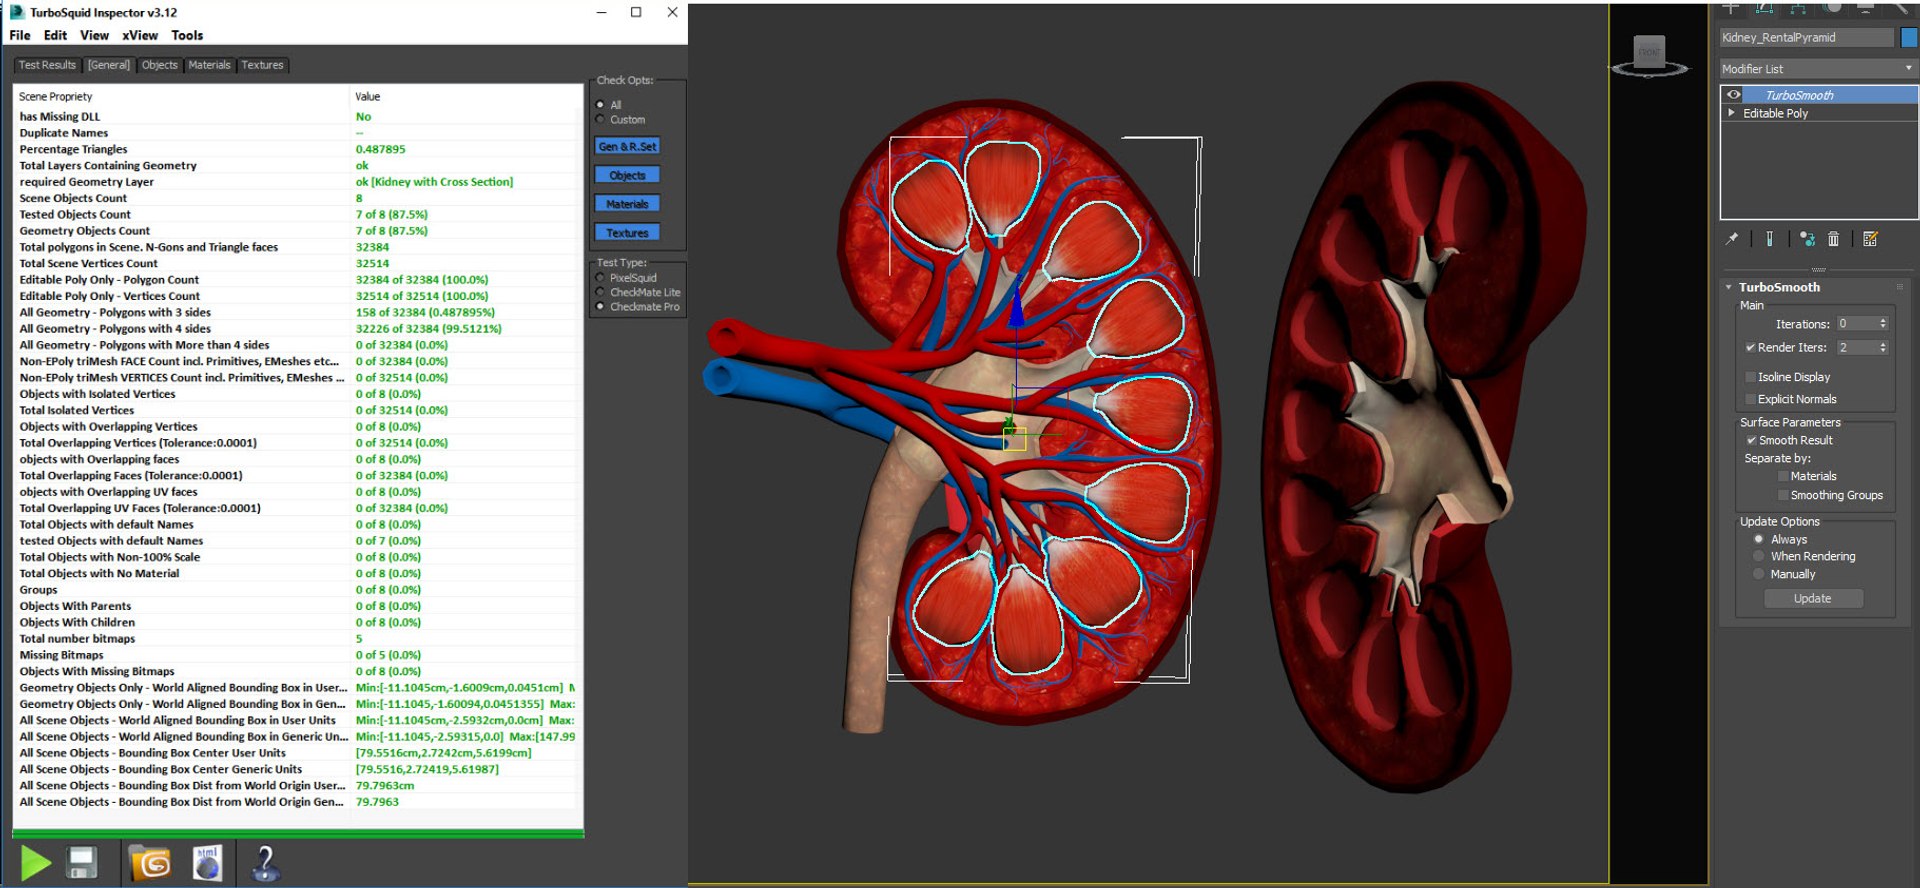Export the report via the html icon
This screenshot has height=888, width=1920.
[207, 862]
